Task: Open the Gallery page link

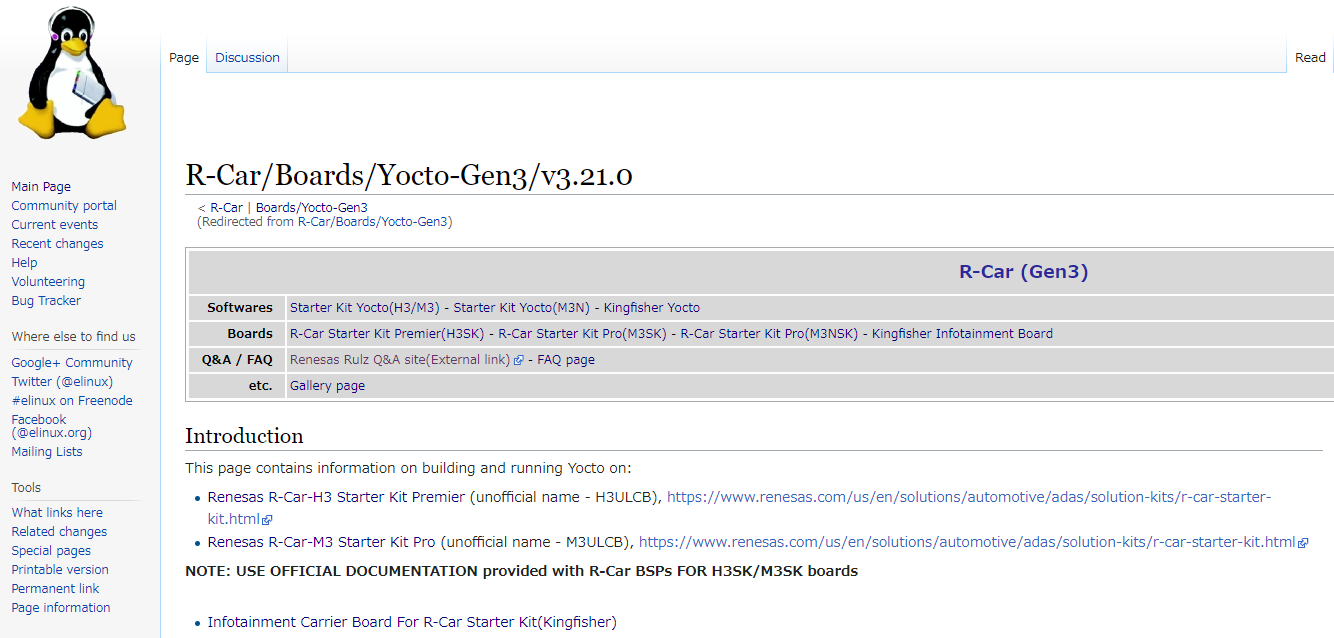Action: pyautogui.click(x=327, y=386)
